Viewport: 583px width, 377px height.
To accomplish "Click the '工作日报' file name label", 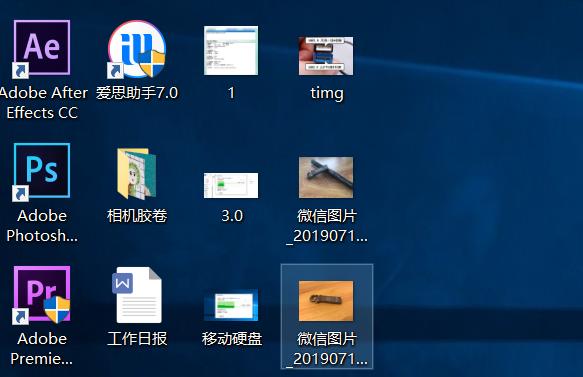I will (137, 339).
